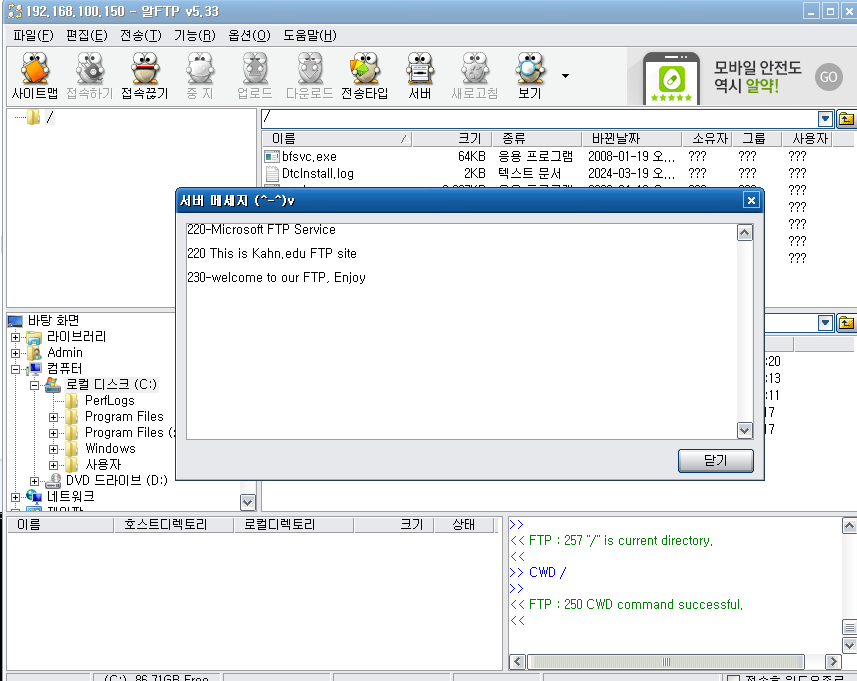
Task: Click the 'CWD /' log line
Action: point(547,572)
